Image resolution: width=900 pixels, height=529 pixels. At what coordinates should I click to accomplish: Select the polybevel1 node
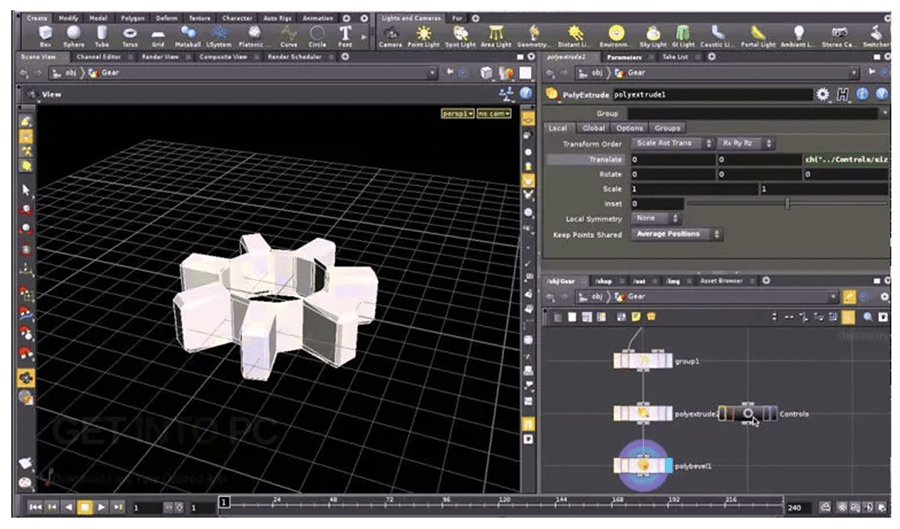point(642,466)
